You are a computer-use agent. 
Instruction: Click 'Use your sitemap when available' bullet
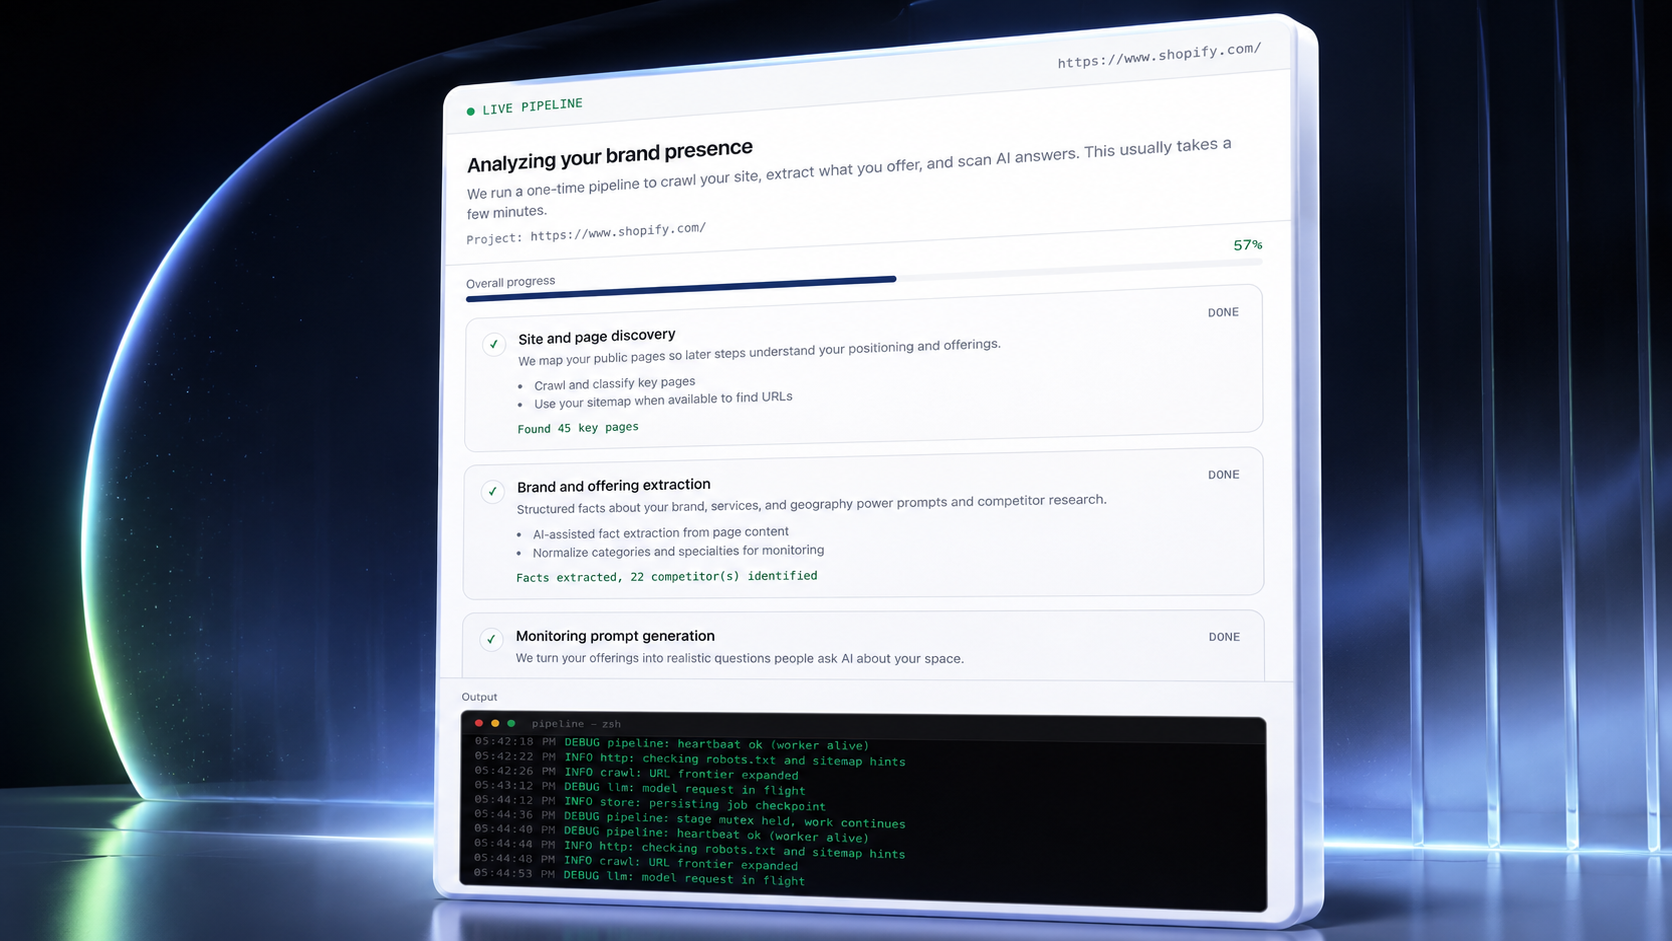pyautogui.click(x=663, y=400)
